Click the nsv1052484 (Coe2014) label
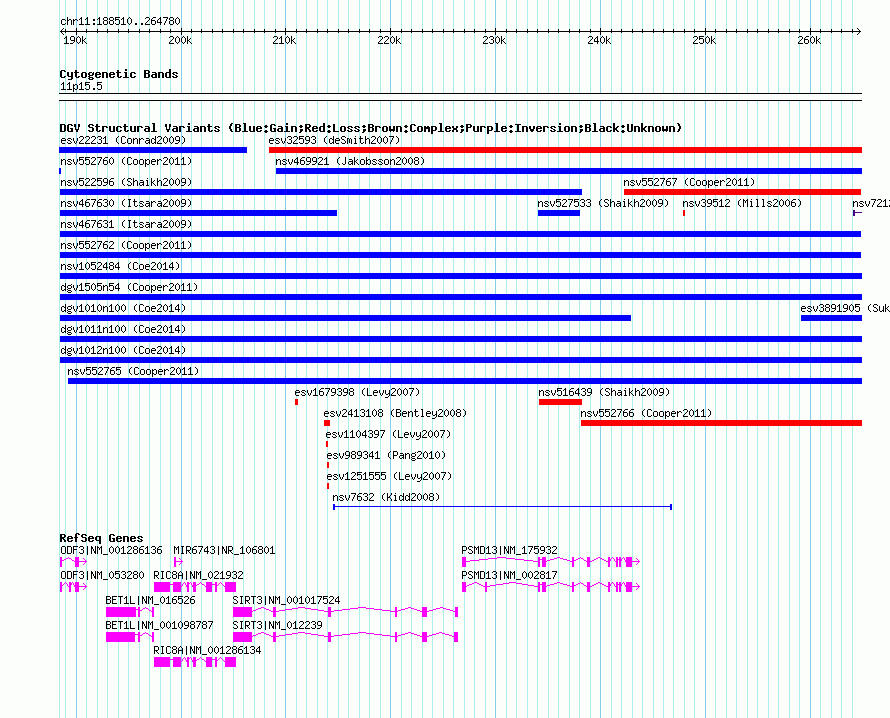 [x=120, y=266]
